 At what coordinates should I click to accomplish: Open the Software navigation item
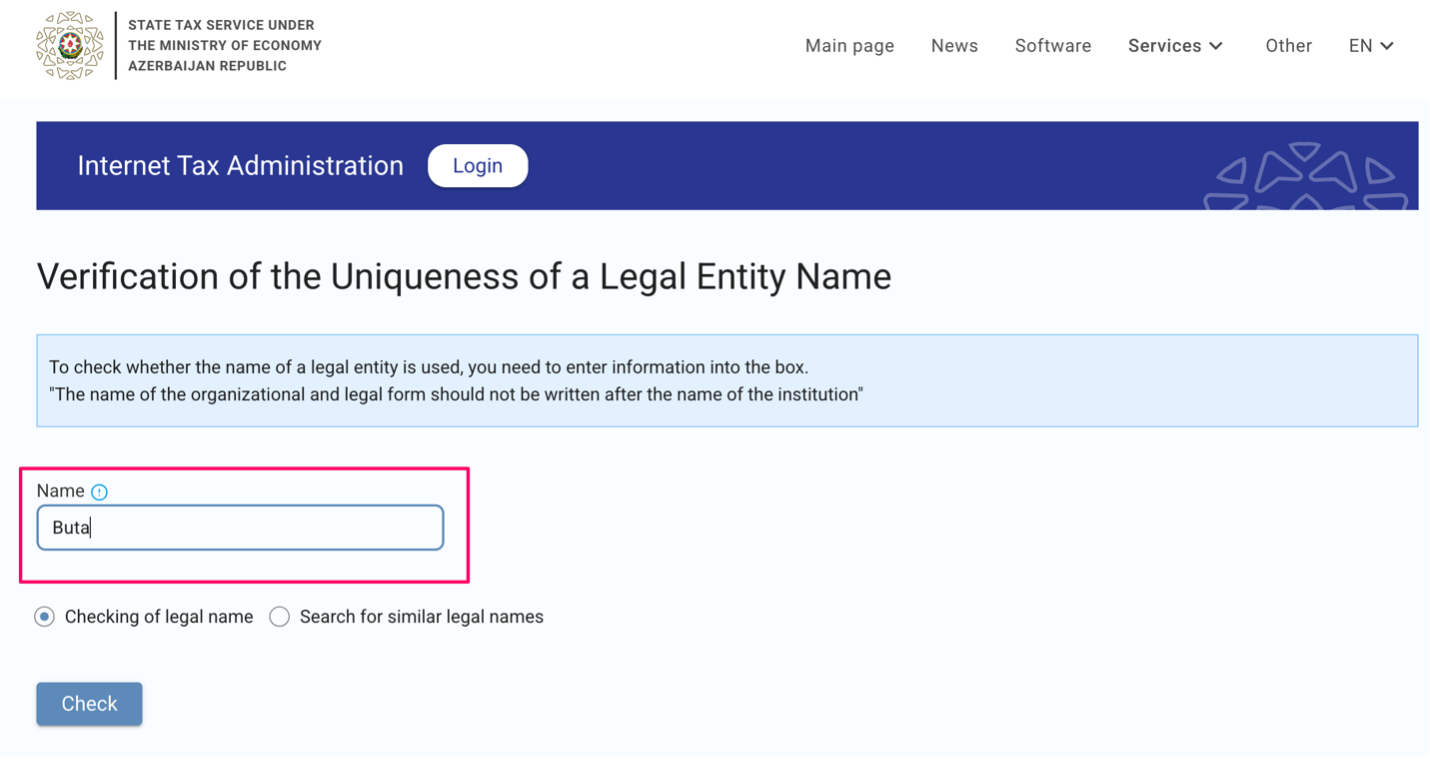tap(1052, 46)
